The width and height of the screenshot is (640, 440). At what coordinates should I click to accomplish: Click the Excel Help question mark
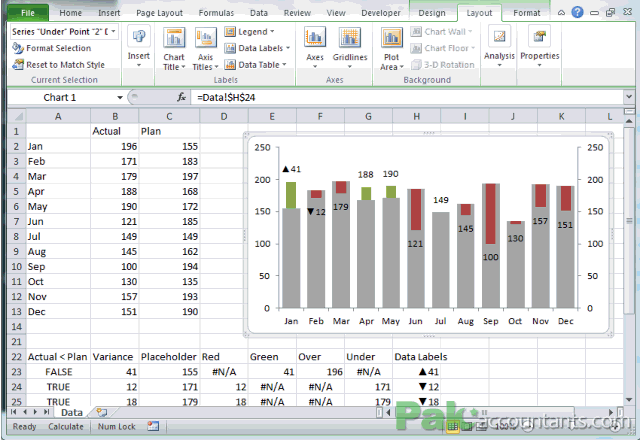pyautogui.click(x=577, y=12)
